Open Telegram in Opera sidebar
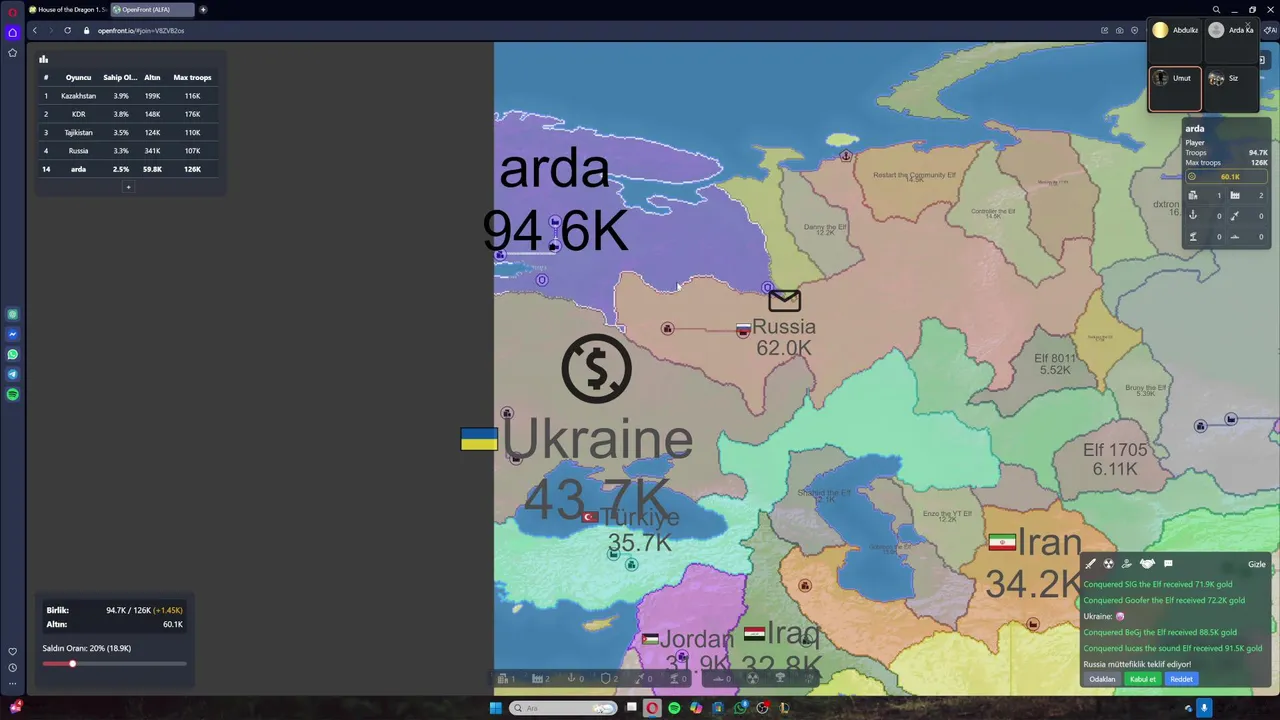Viewport: 1280px width, 720px height. [x=12, y=374]
